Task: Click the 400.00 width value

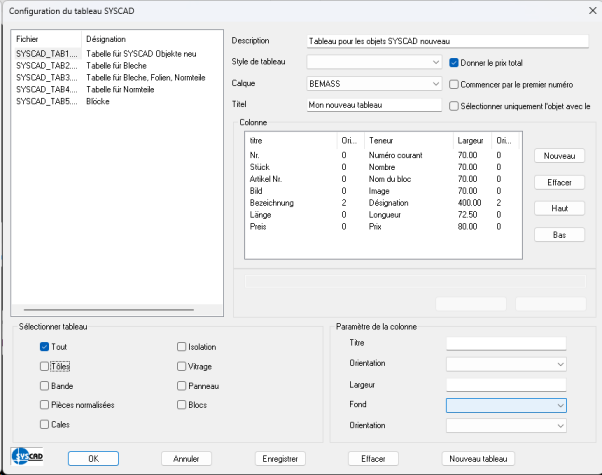Action: pos(469,203)
